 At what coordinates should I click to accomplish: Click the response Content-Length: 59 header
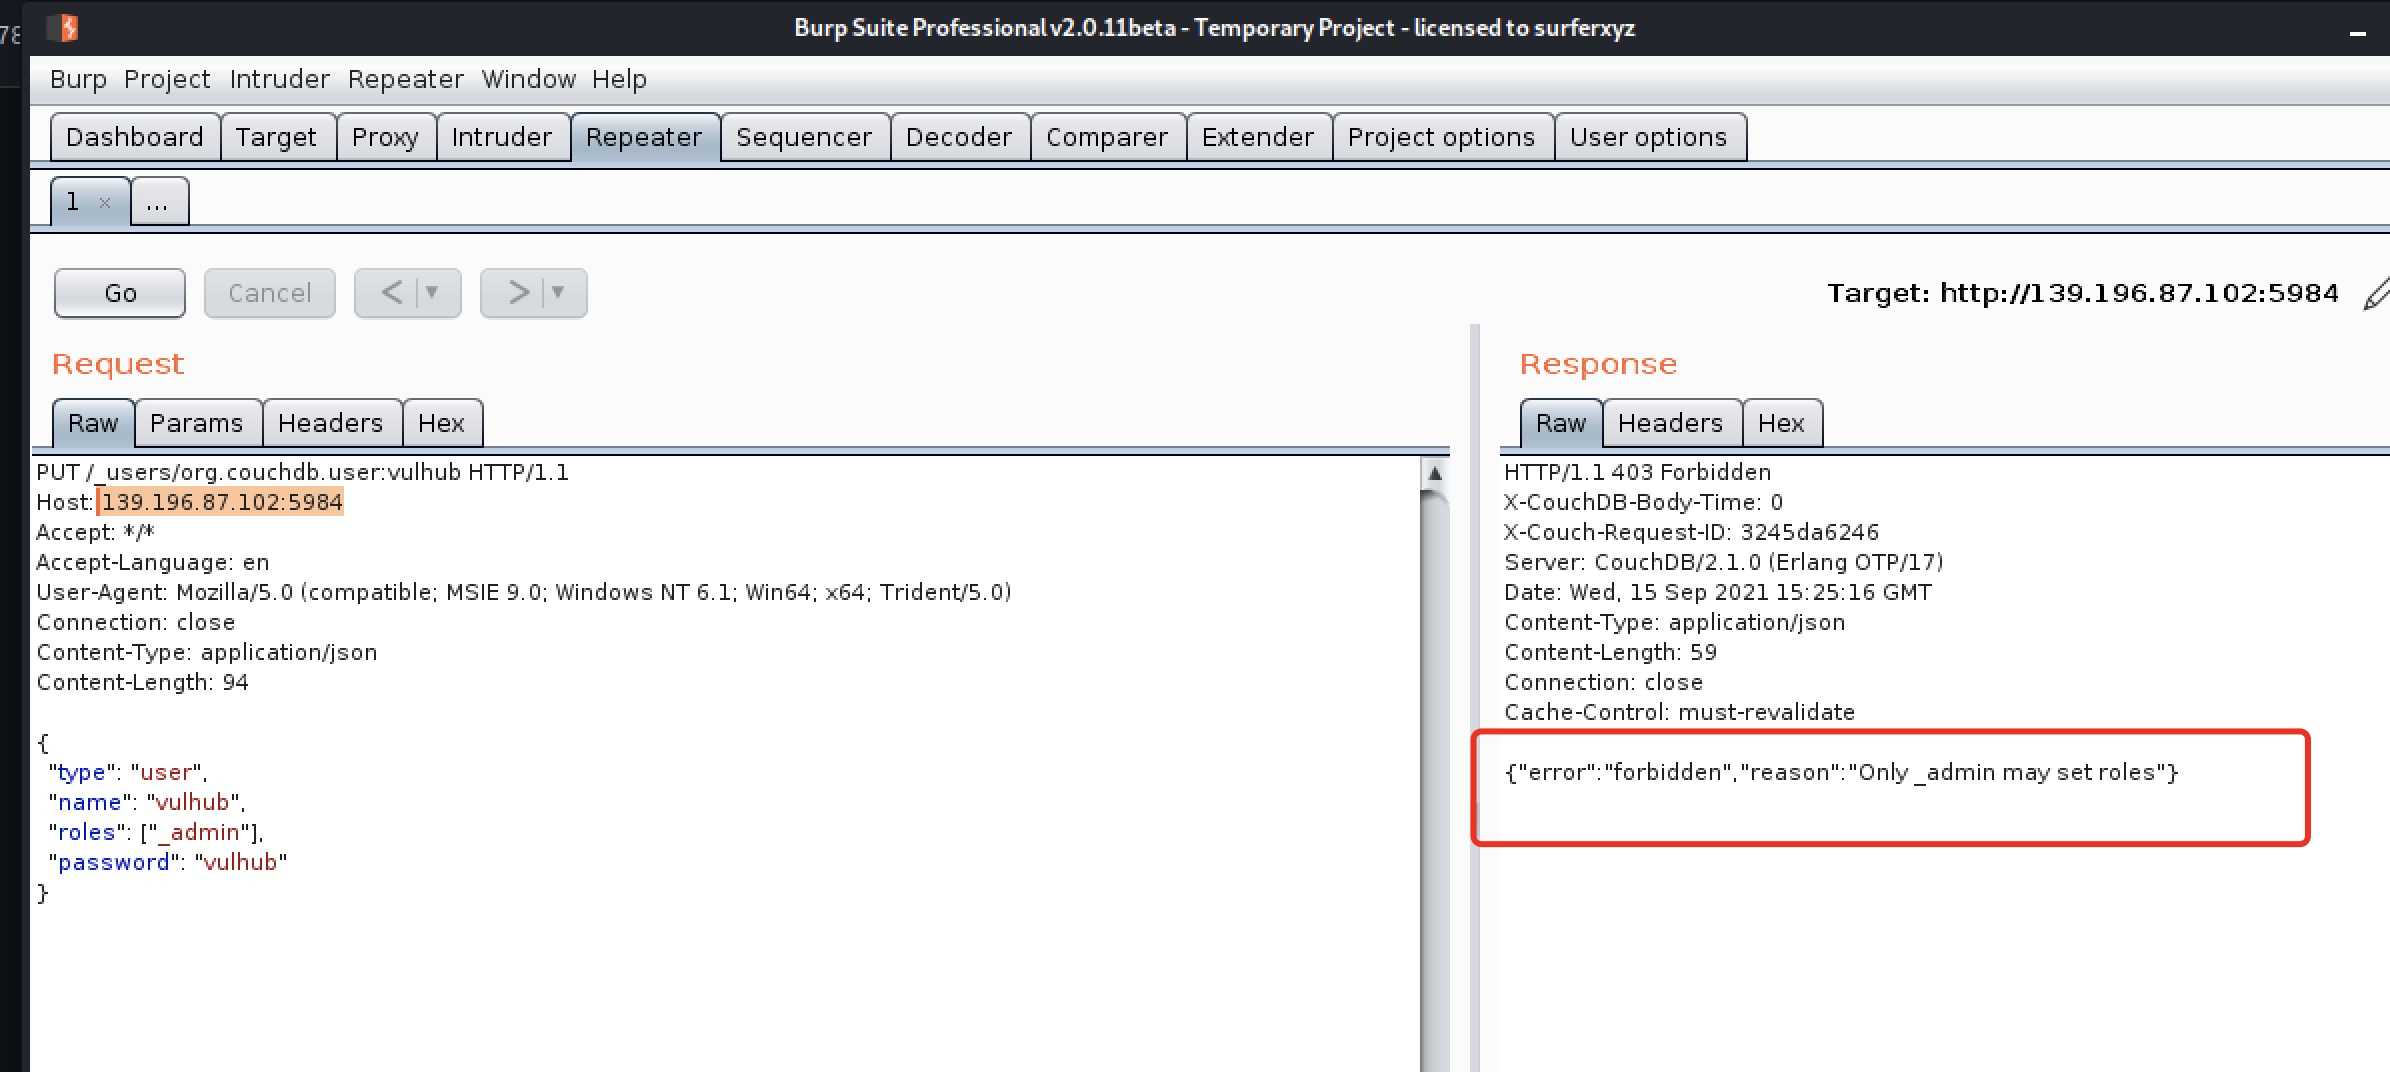coord(1611,652)
